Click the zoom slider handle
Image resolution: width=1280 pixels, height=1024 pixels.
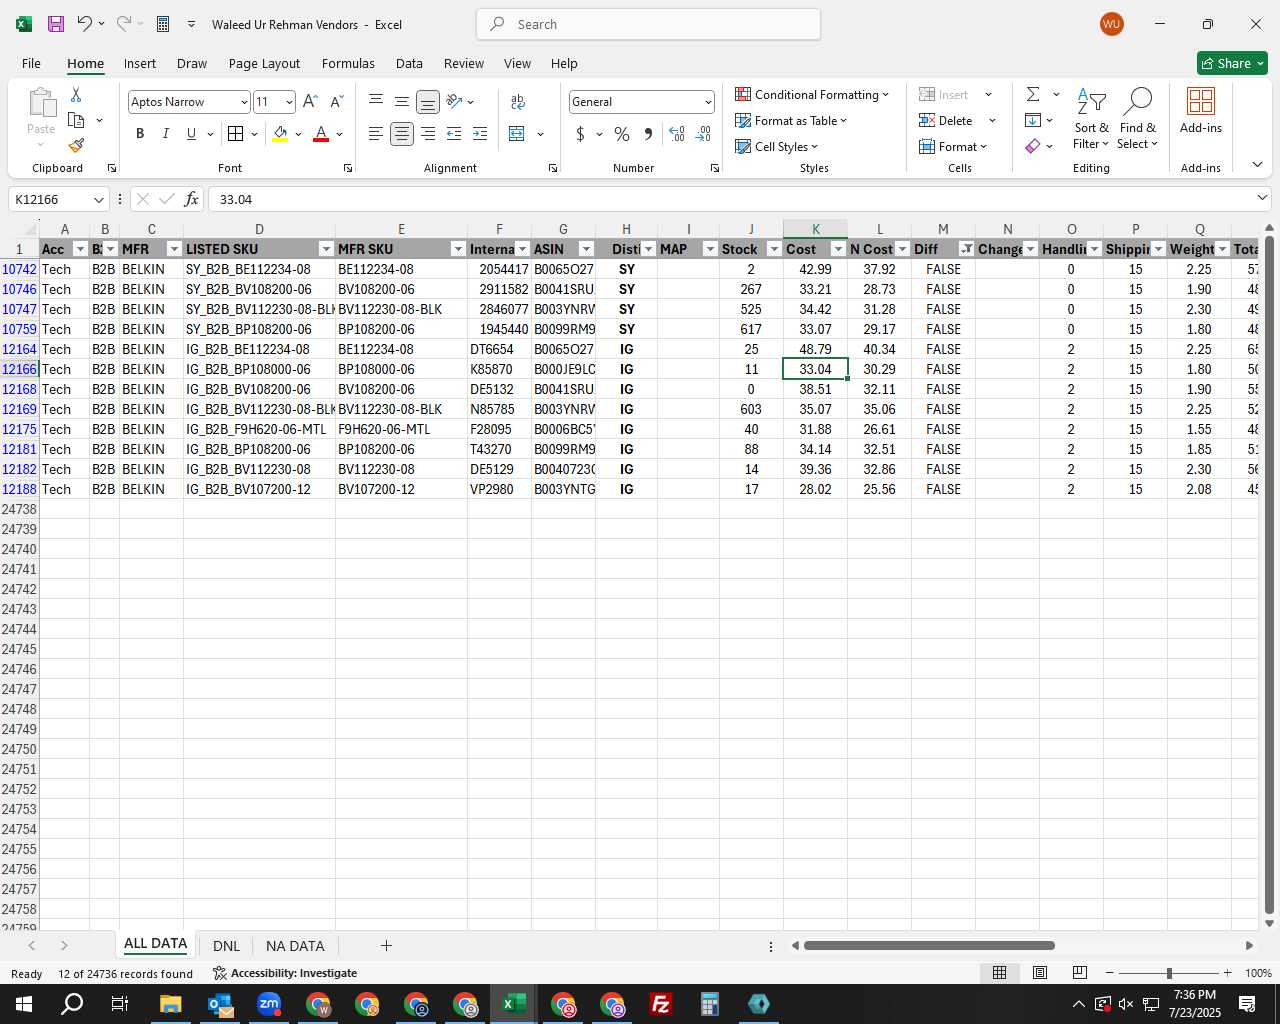(x=1169, y=973)
